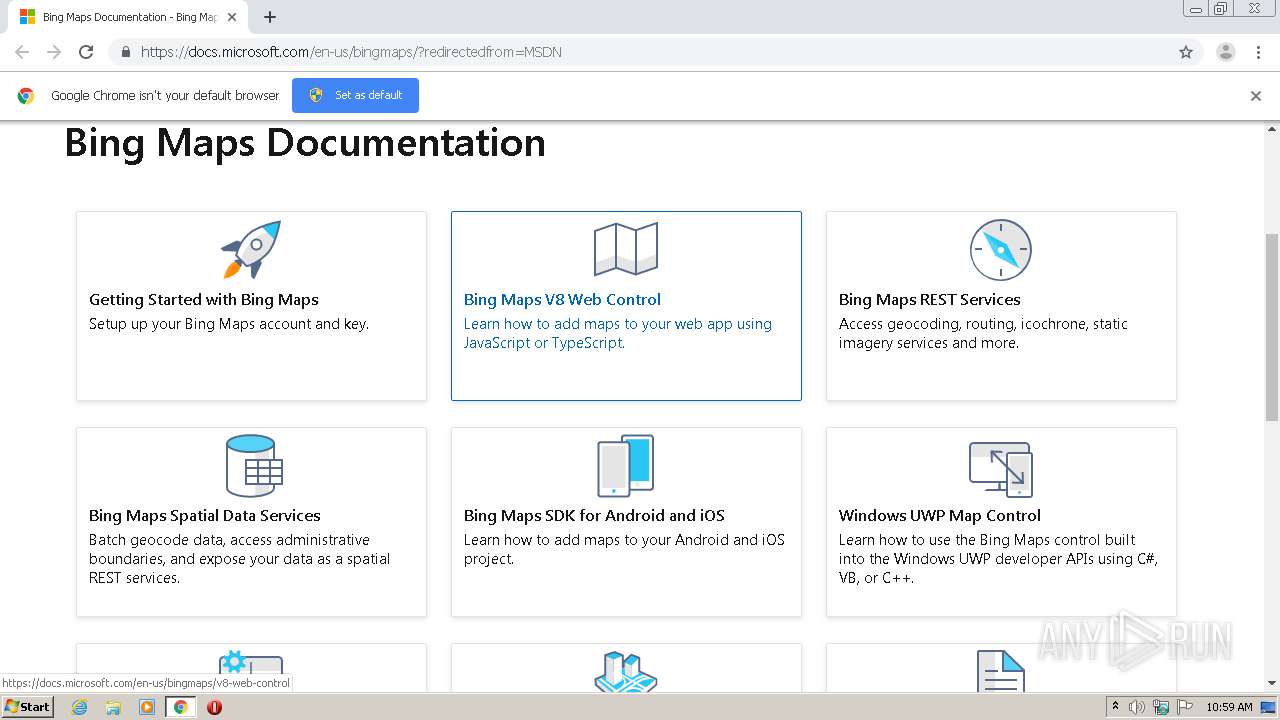This screenshot has width=1280, height=720.
Task: Open the Windows UWP Map Control link
Action: click(x=940, y=515)
